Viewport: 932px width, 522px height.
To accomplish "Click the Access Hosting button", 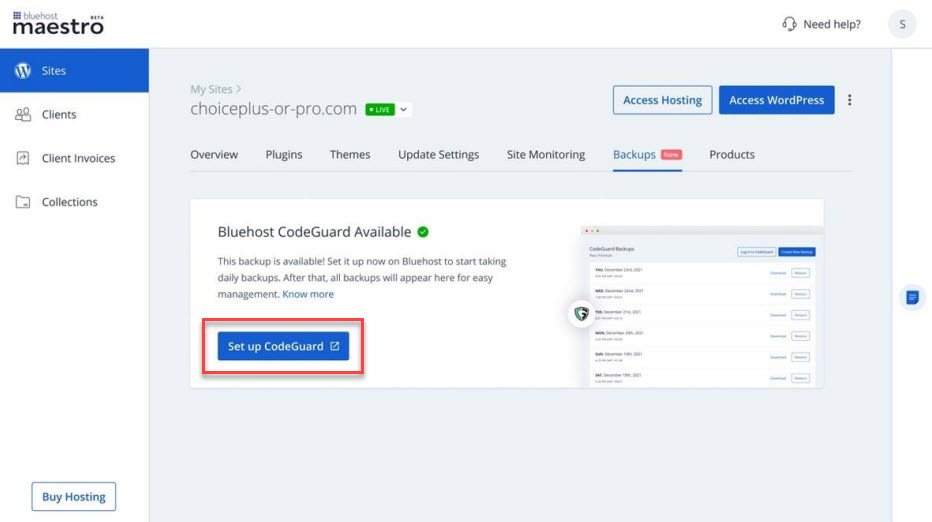I will pos(662,100).
